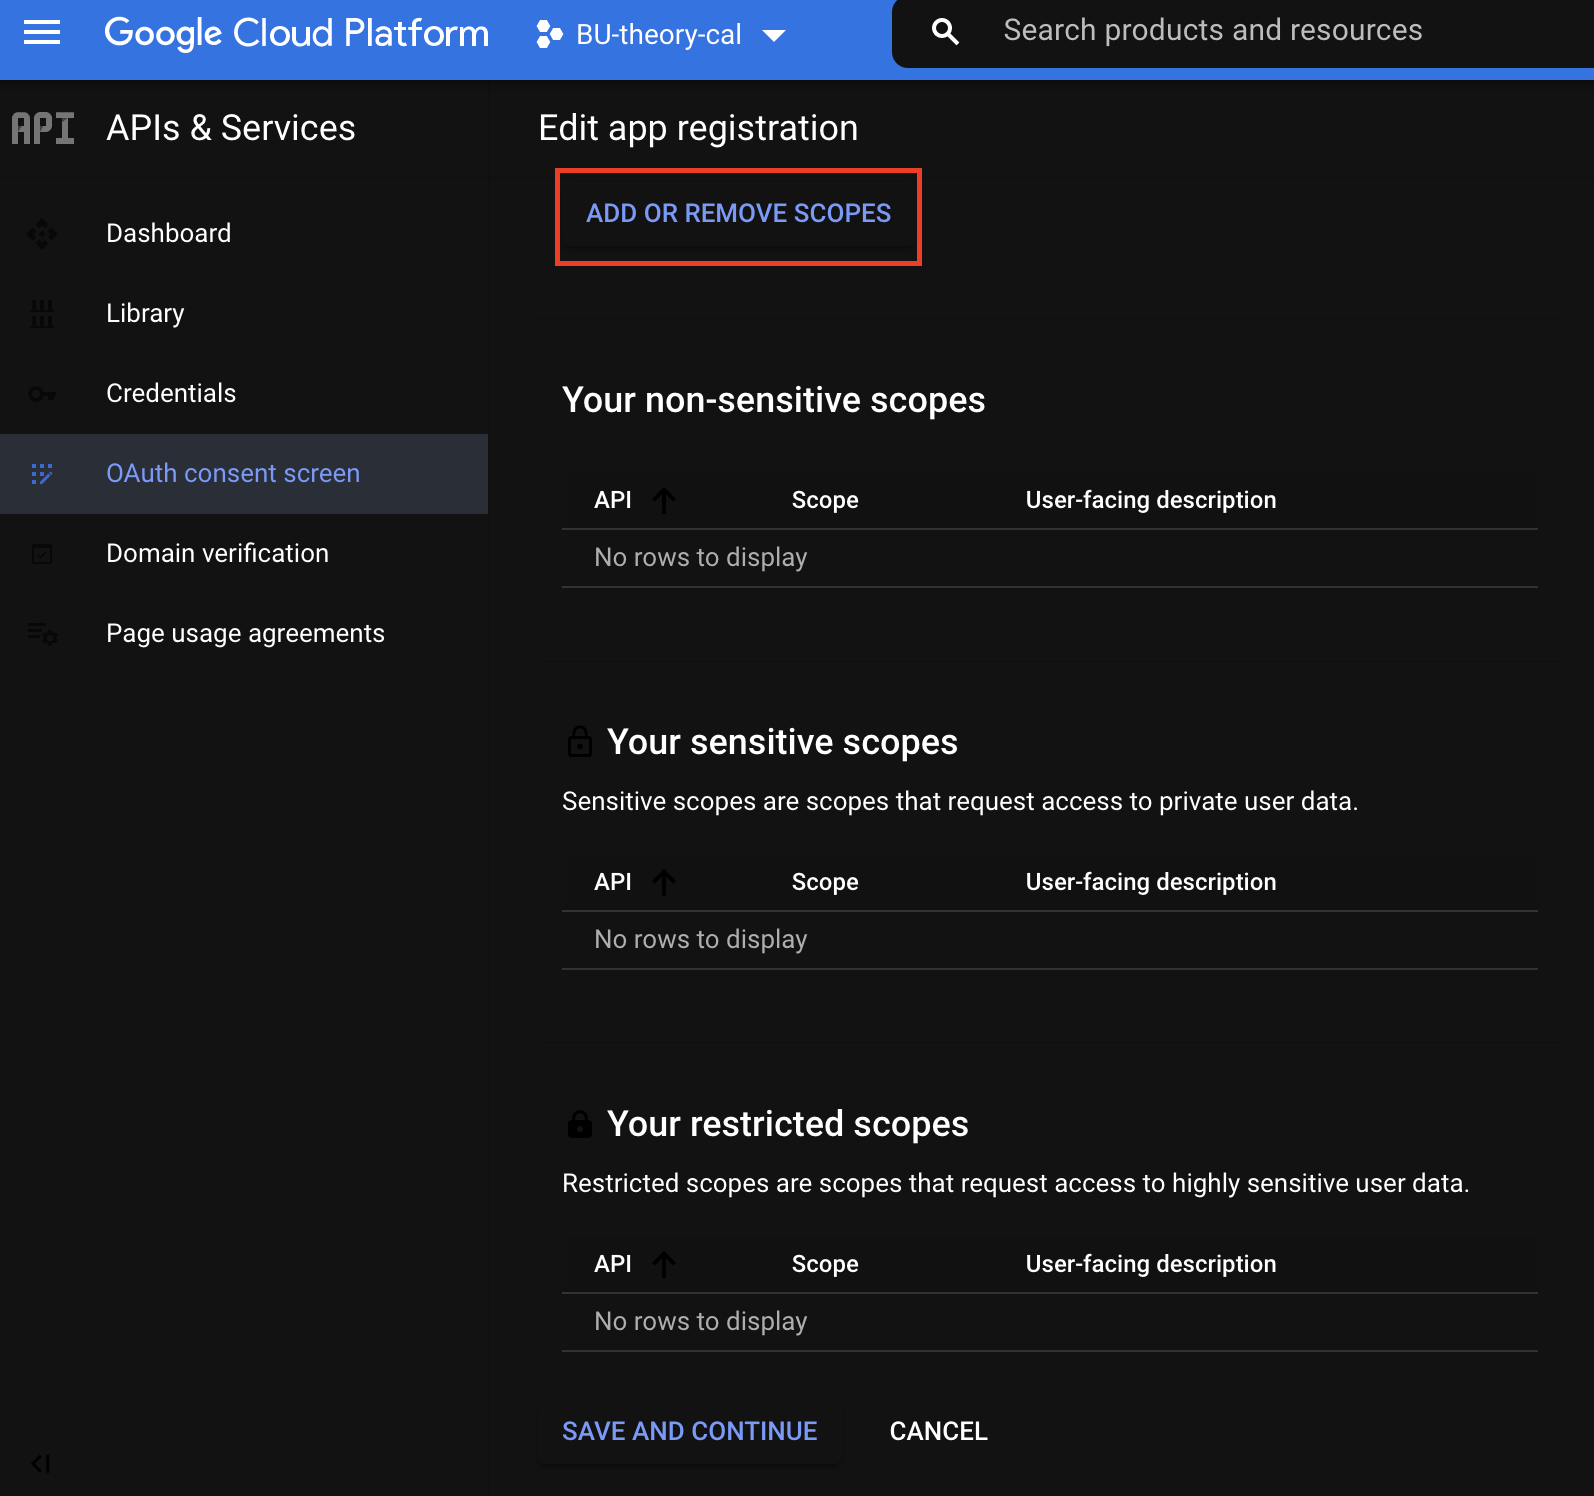Click Scope column header in non-sensitive table
The height and width of the screenshot is (1496, 1594).
(x=825, y=500)
